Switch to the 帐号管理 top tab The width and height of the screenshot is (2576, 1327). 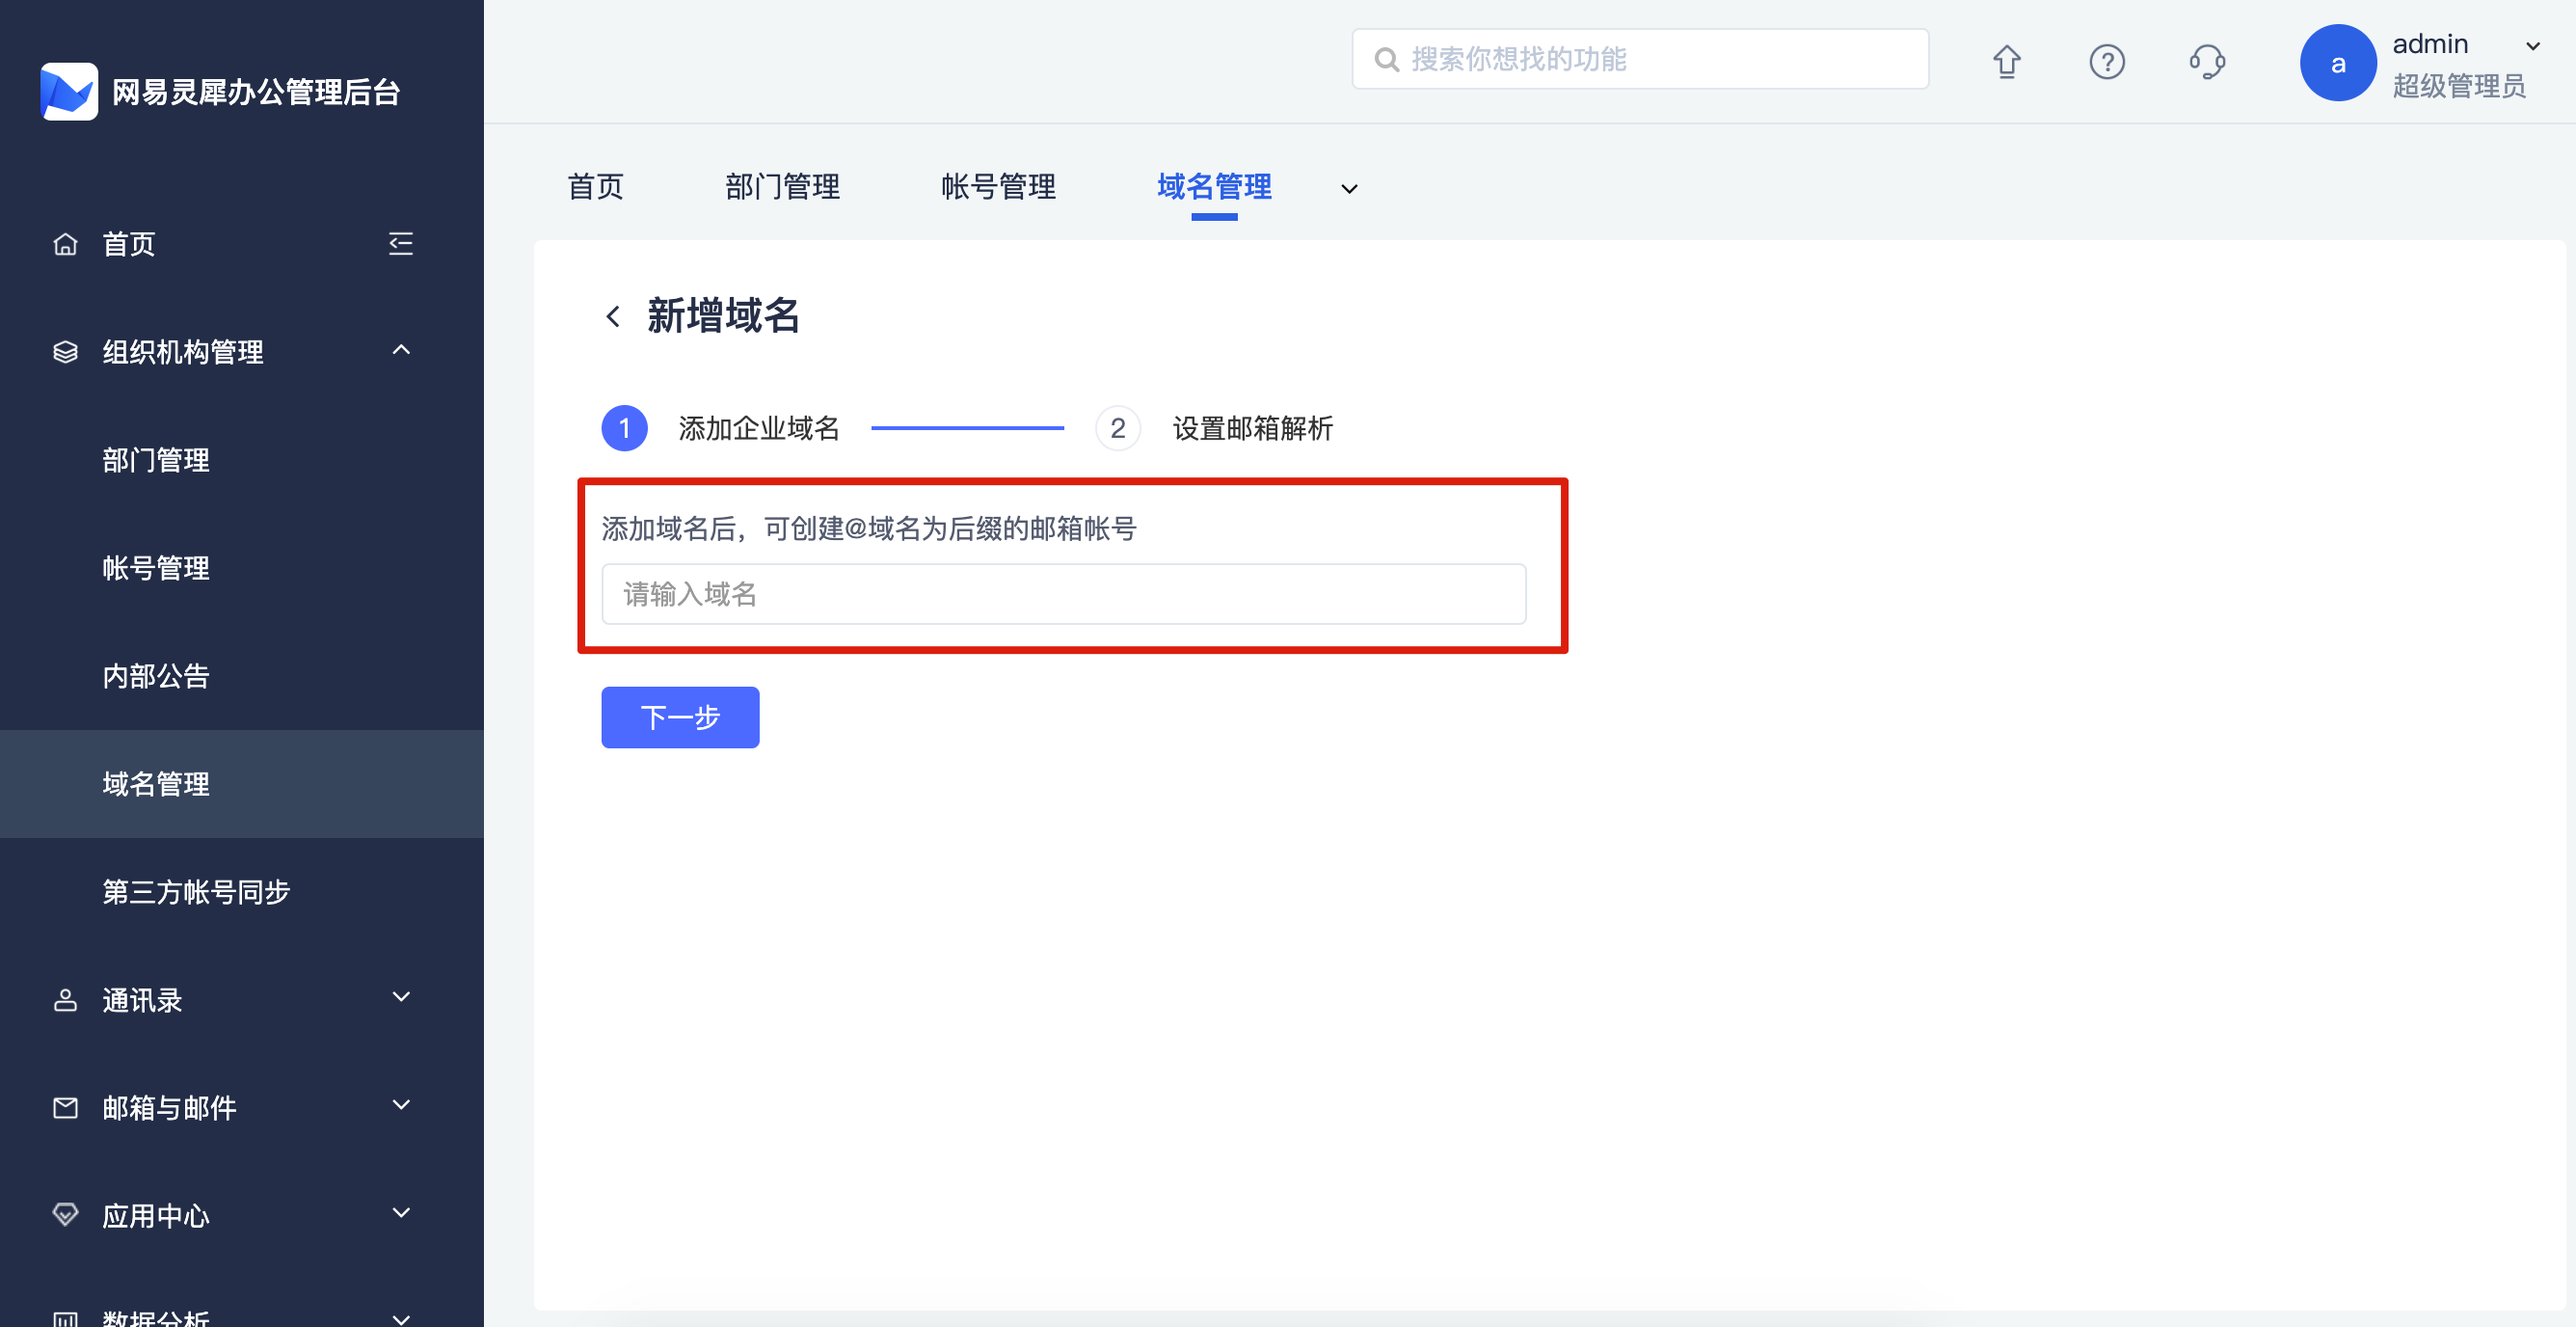pyautogui.click(x=998, y=187)
